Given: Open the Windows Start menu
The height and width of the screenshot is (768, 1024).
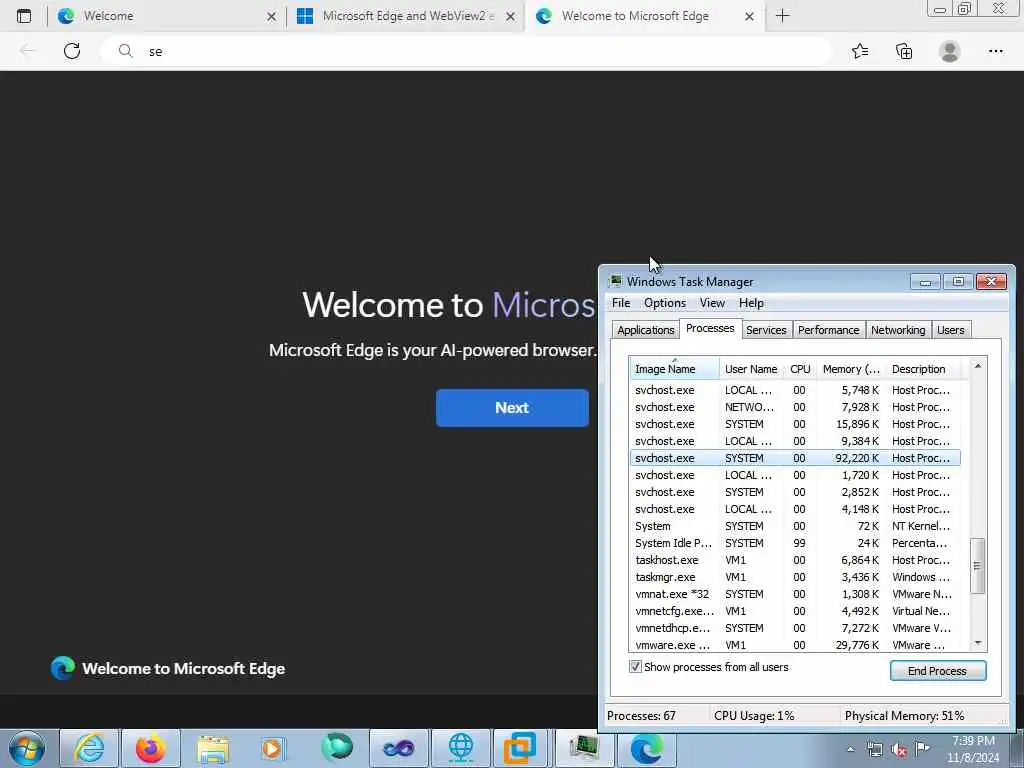Looking at the screenshot, I should click(27, 748).
